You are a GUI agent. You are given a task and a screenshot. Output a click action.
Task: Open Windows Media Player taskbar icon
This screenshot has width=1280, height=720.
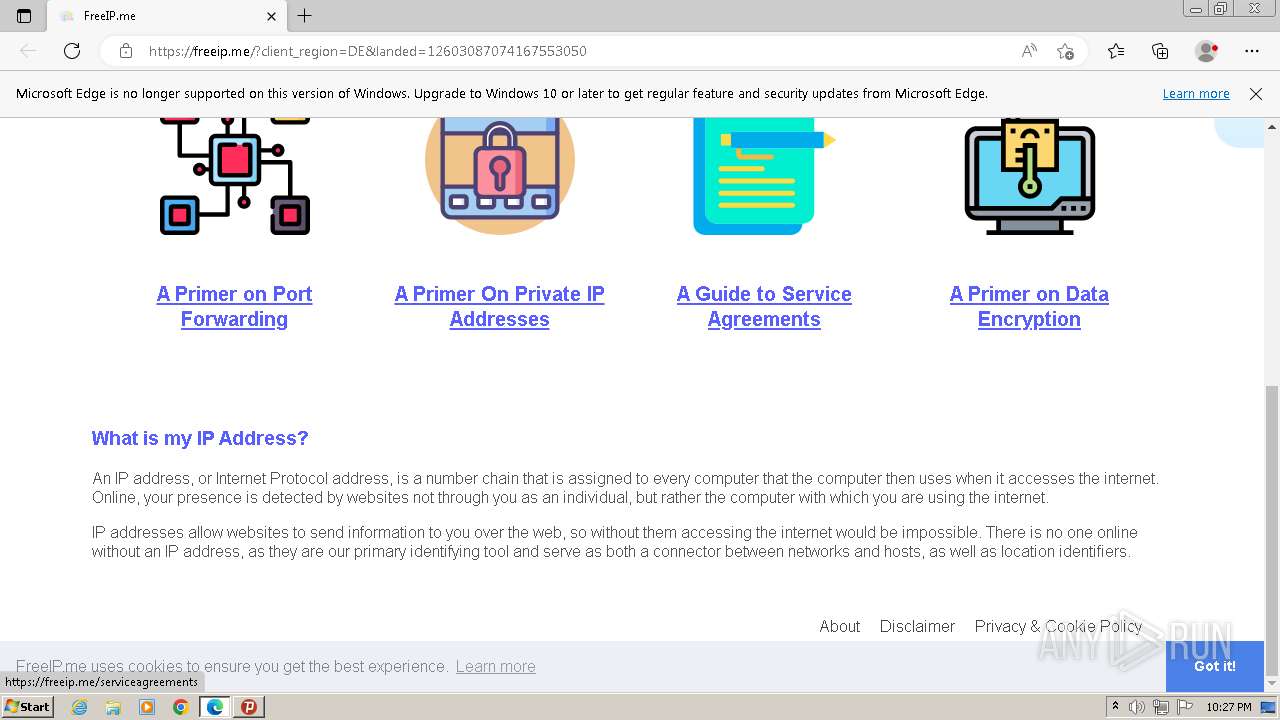(147, 706)
